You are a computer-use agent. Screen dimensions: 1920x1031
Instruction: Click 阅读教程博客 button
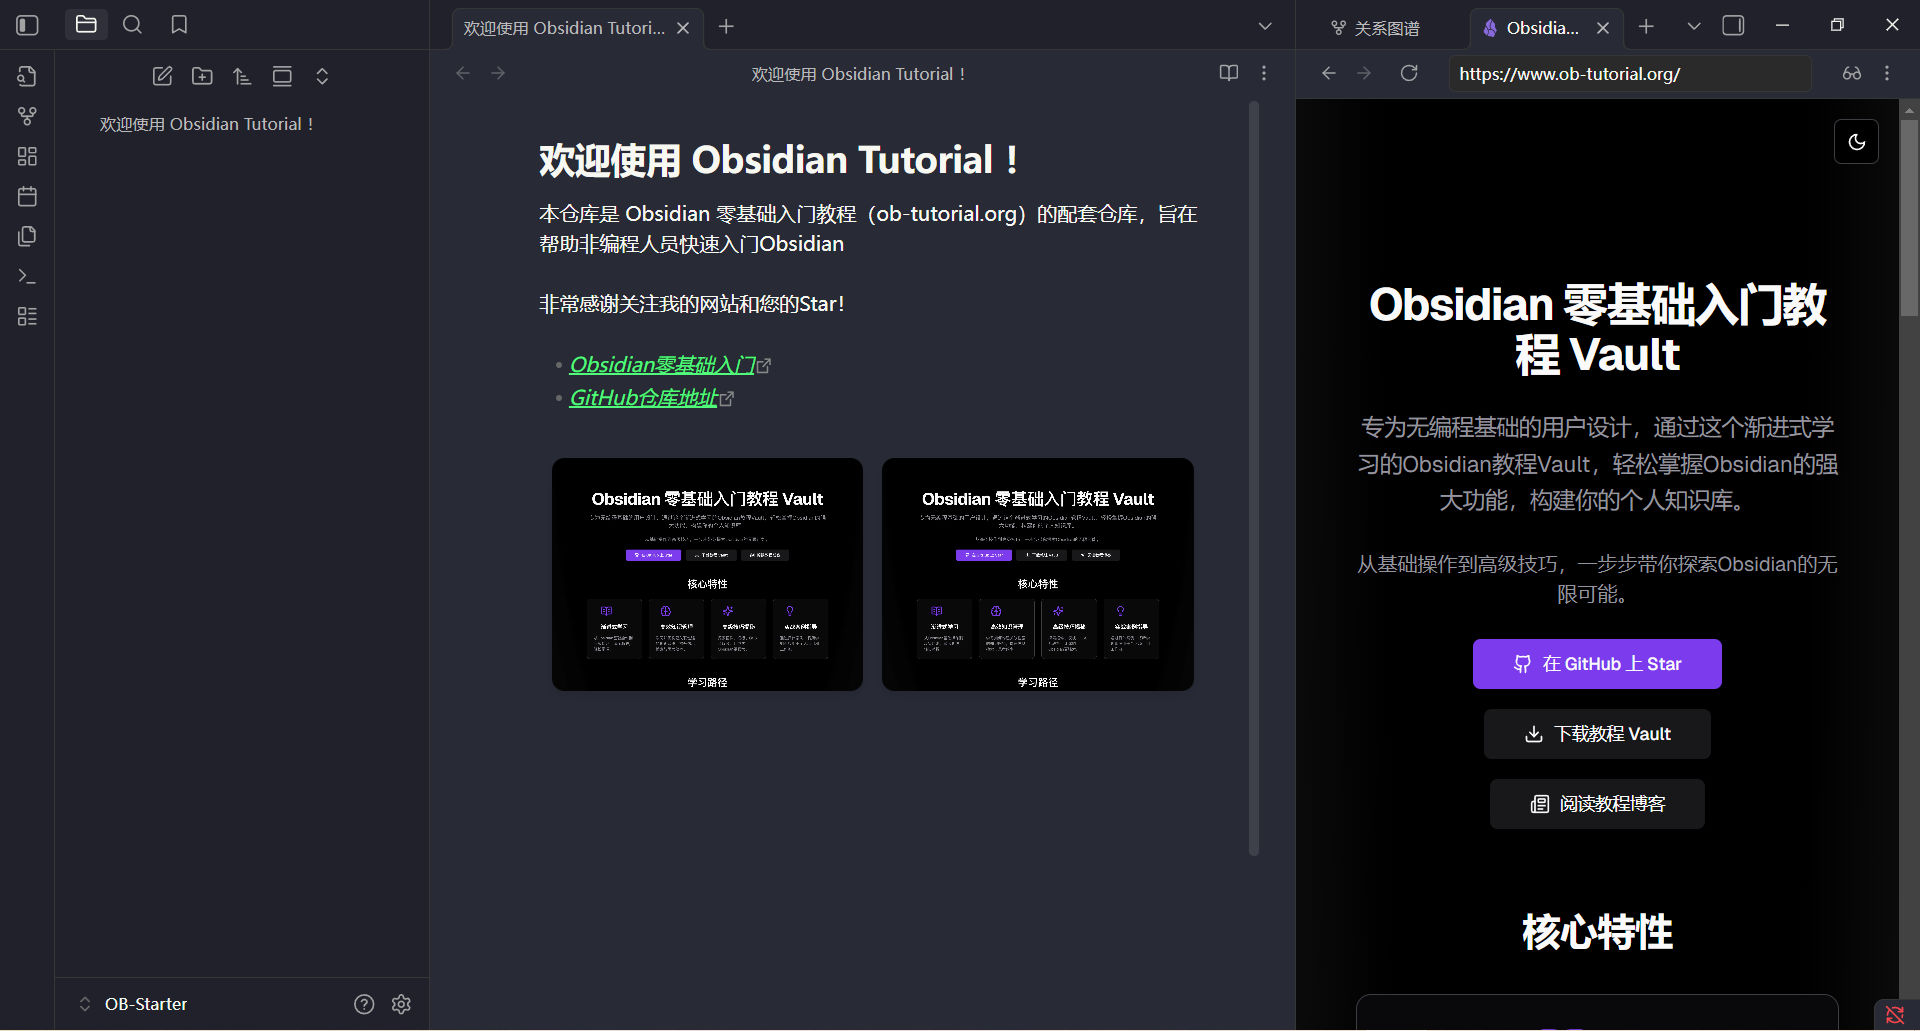point(1597,804)
